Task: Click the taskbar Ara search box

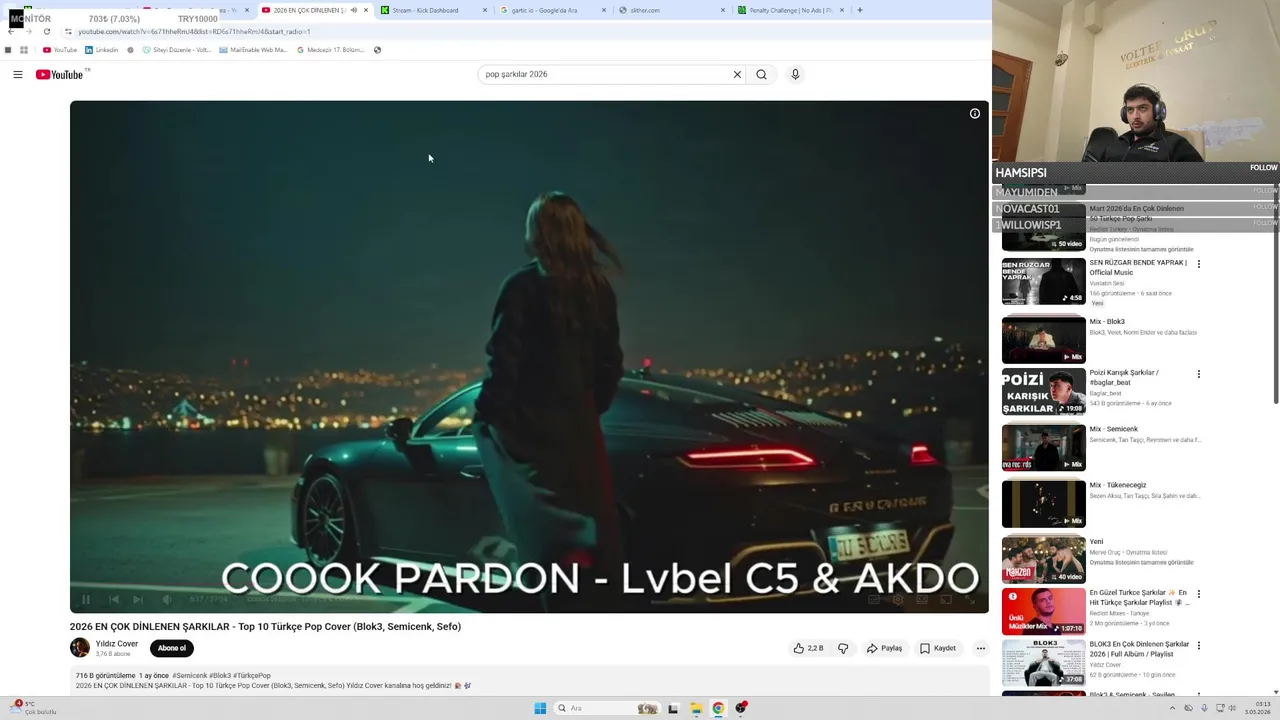Action: [x=608, y=708]
